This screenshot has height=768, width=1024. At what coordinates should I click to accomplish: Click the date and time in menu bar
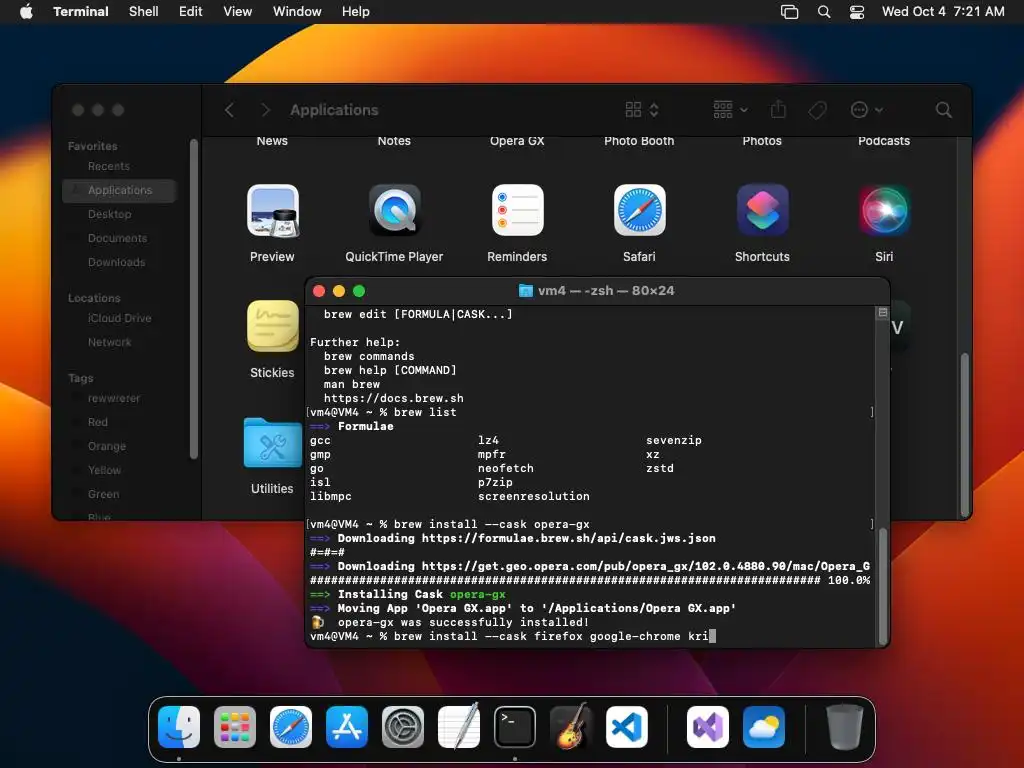pos(943,12)
